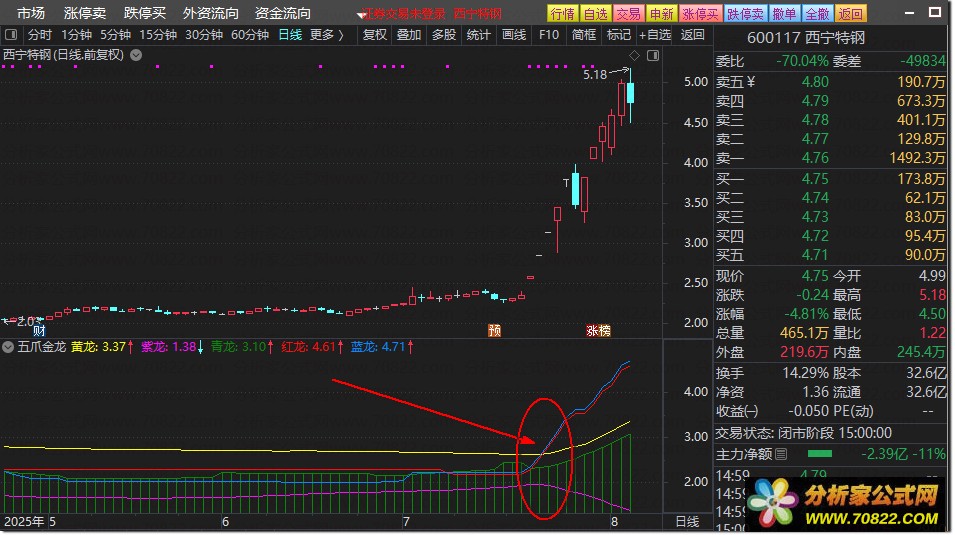The image size is (955, 535).
Task: Click the pink 涨停买 button
Action: (700, 13)
